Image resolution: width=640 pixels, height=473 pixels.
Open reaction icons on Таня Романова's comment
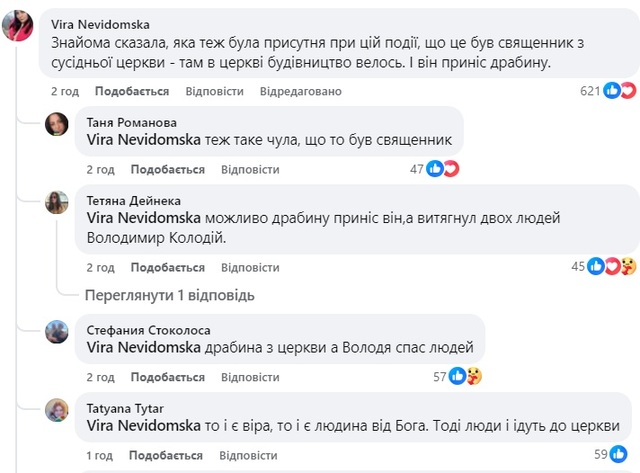pyautogui.click(x=442, y=169)
